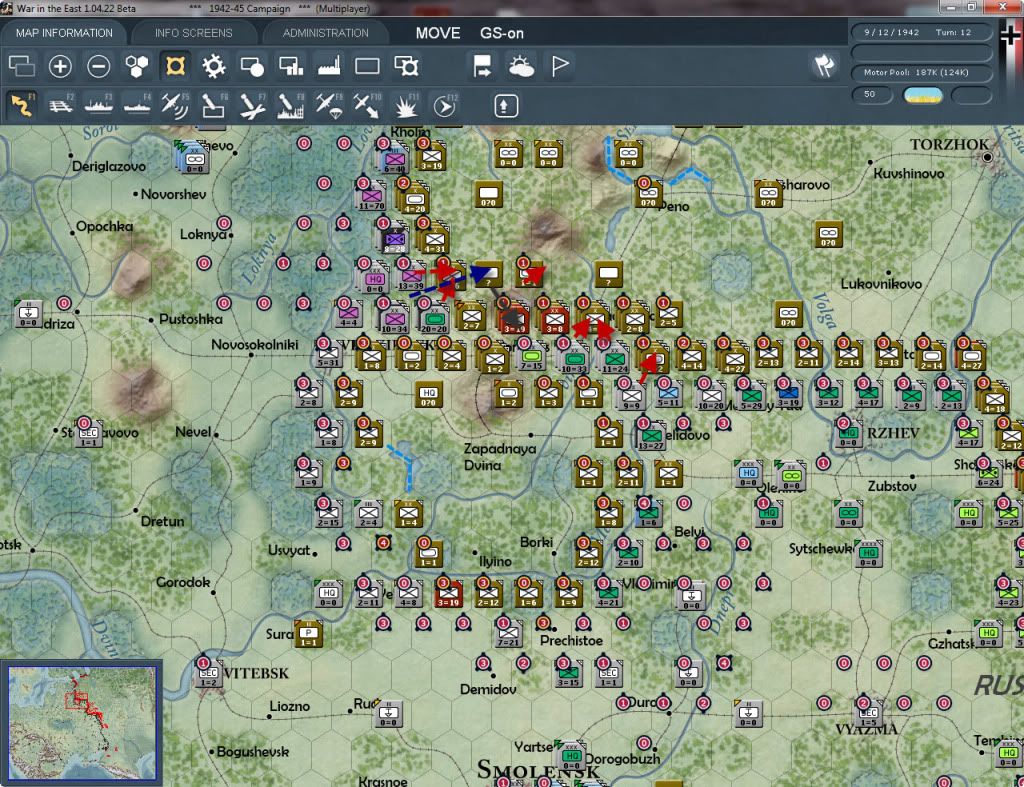Click the Nevel town label
The width and height of the screenshot is (1024, 787).
click(x=193, y=432)
